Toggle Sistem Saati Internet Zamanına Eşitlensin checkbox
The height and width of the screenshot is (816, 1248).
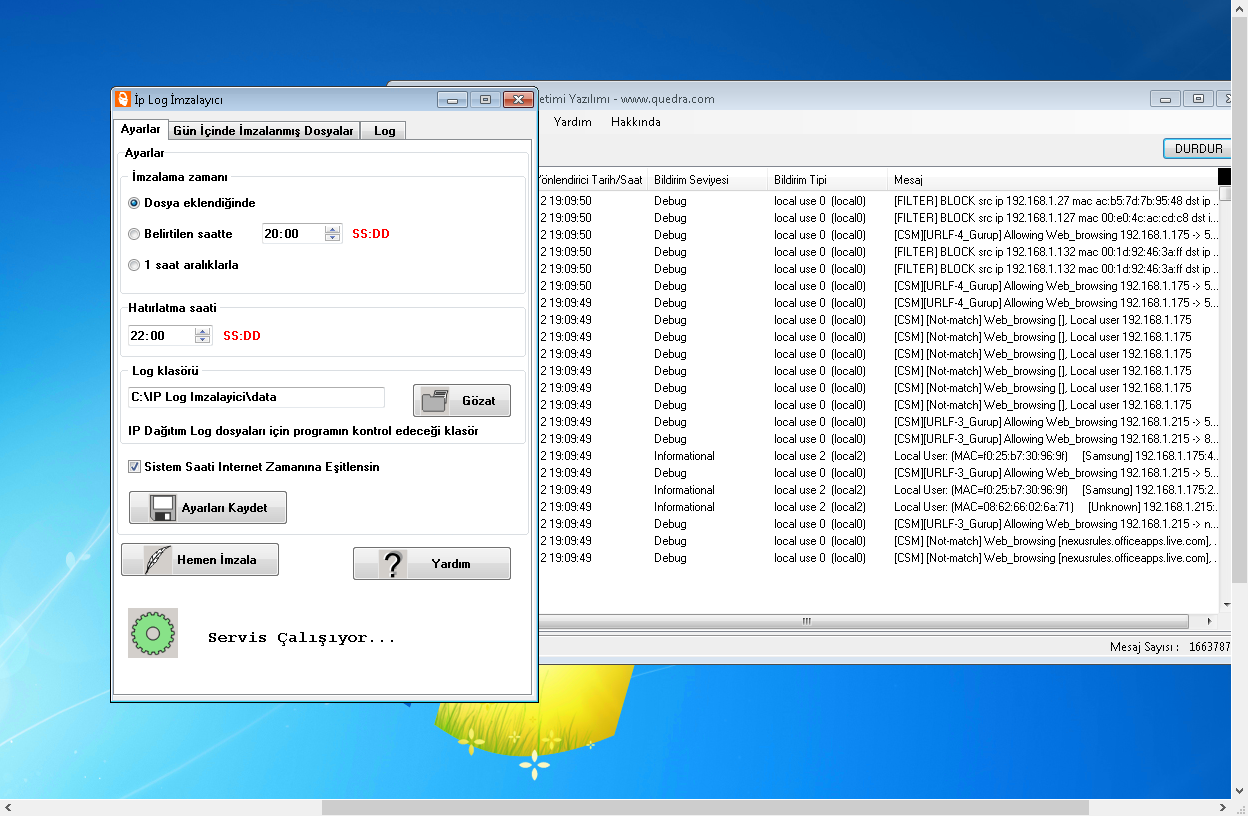(x=134, y=467)
